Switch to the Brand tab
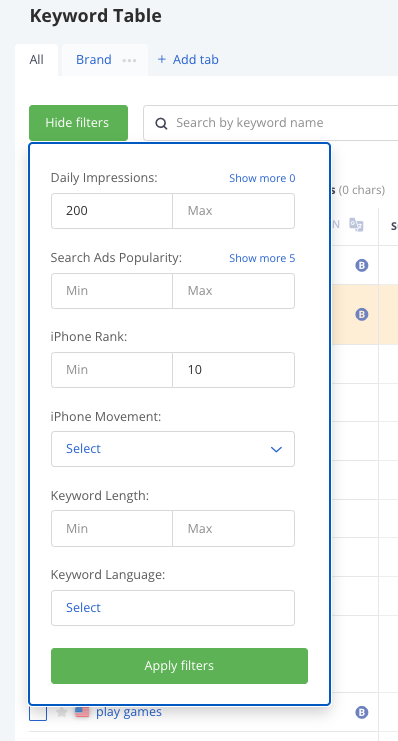 point(94,60)
